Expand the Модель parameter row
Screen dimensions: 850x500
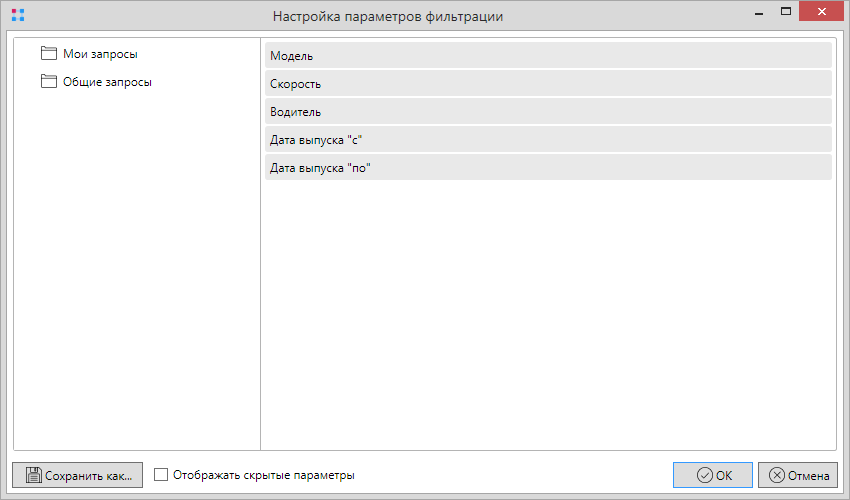point(548,56)
